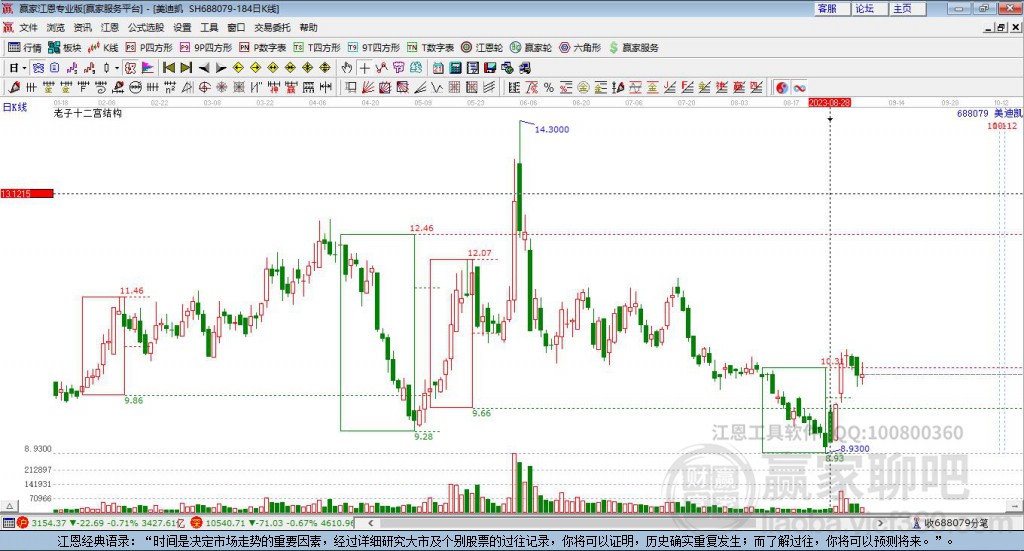Screen dimensions: 1024x551
Task: Open the P数字表 tool
Action: (263, 48)
